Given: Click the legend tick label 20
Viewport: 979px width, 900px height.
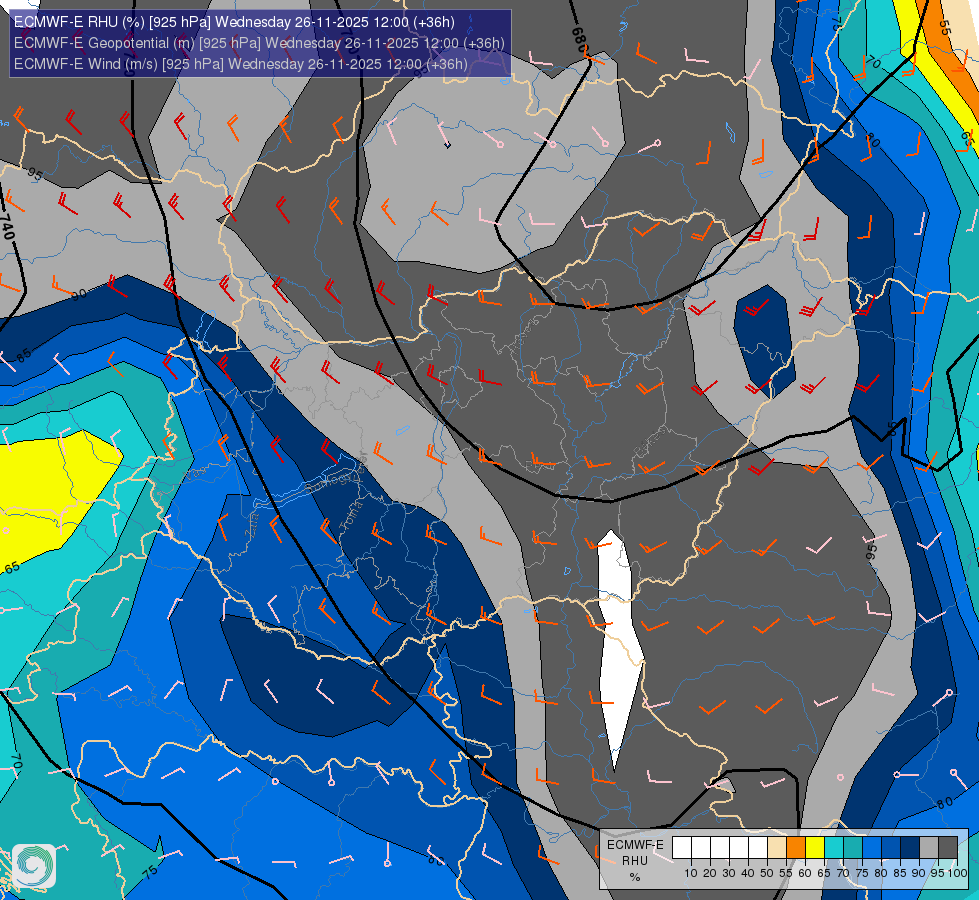Looking at the screenshot, I should 710,873.
